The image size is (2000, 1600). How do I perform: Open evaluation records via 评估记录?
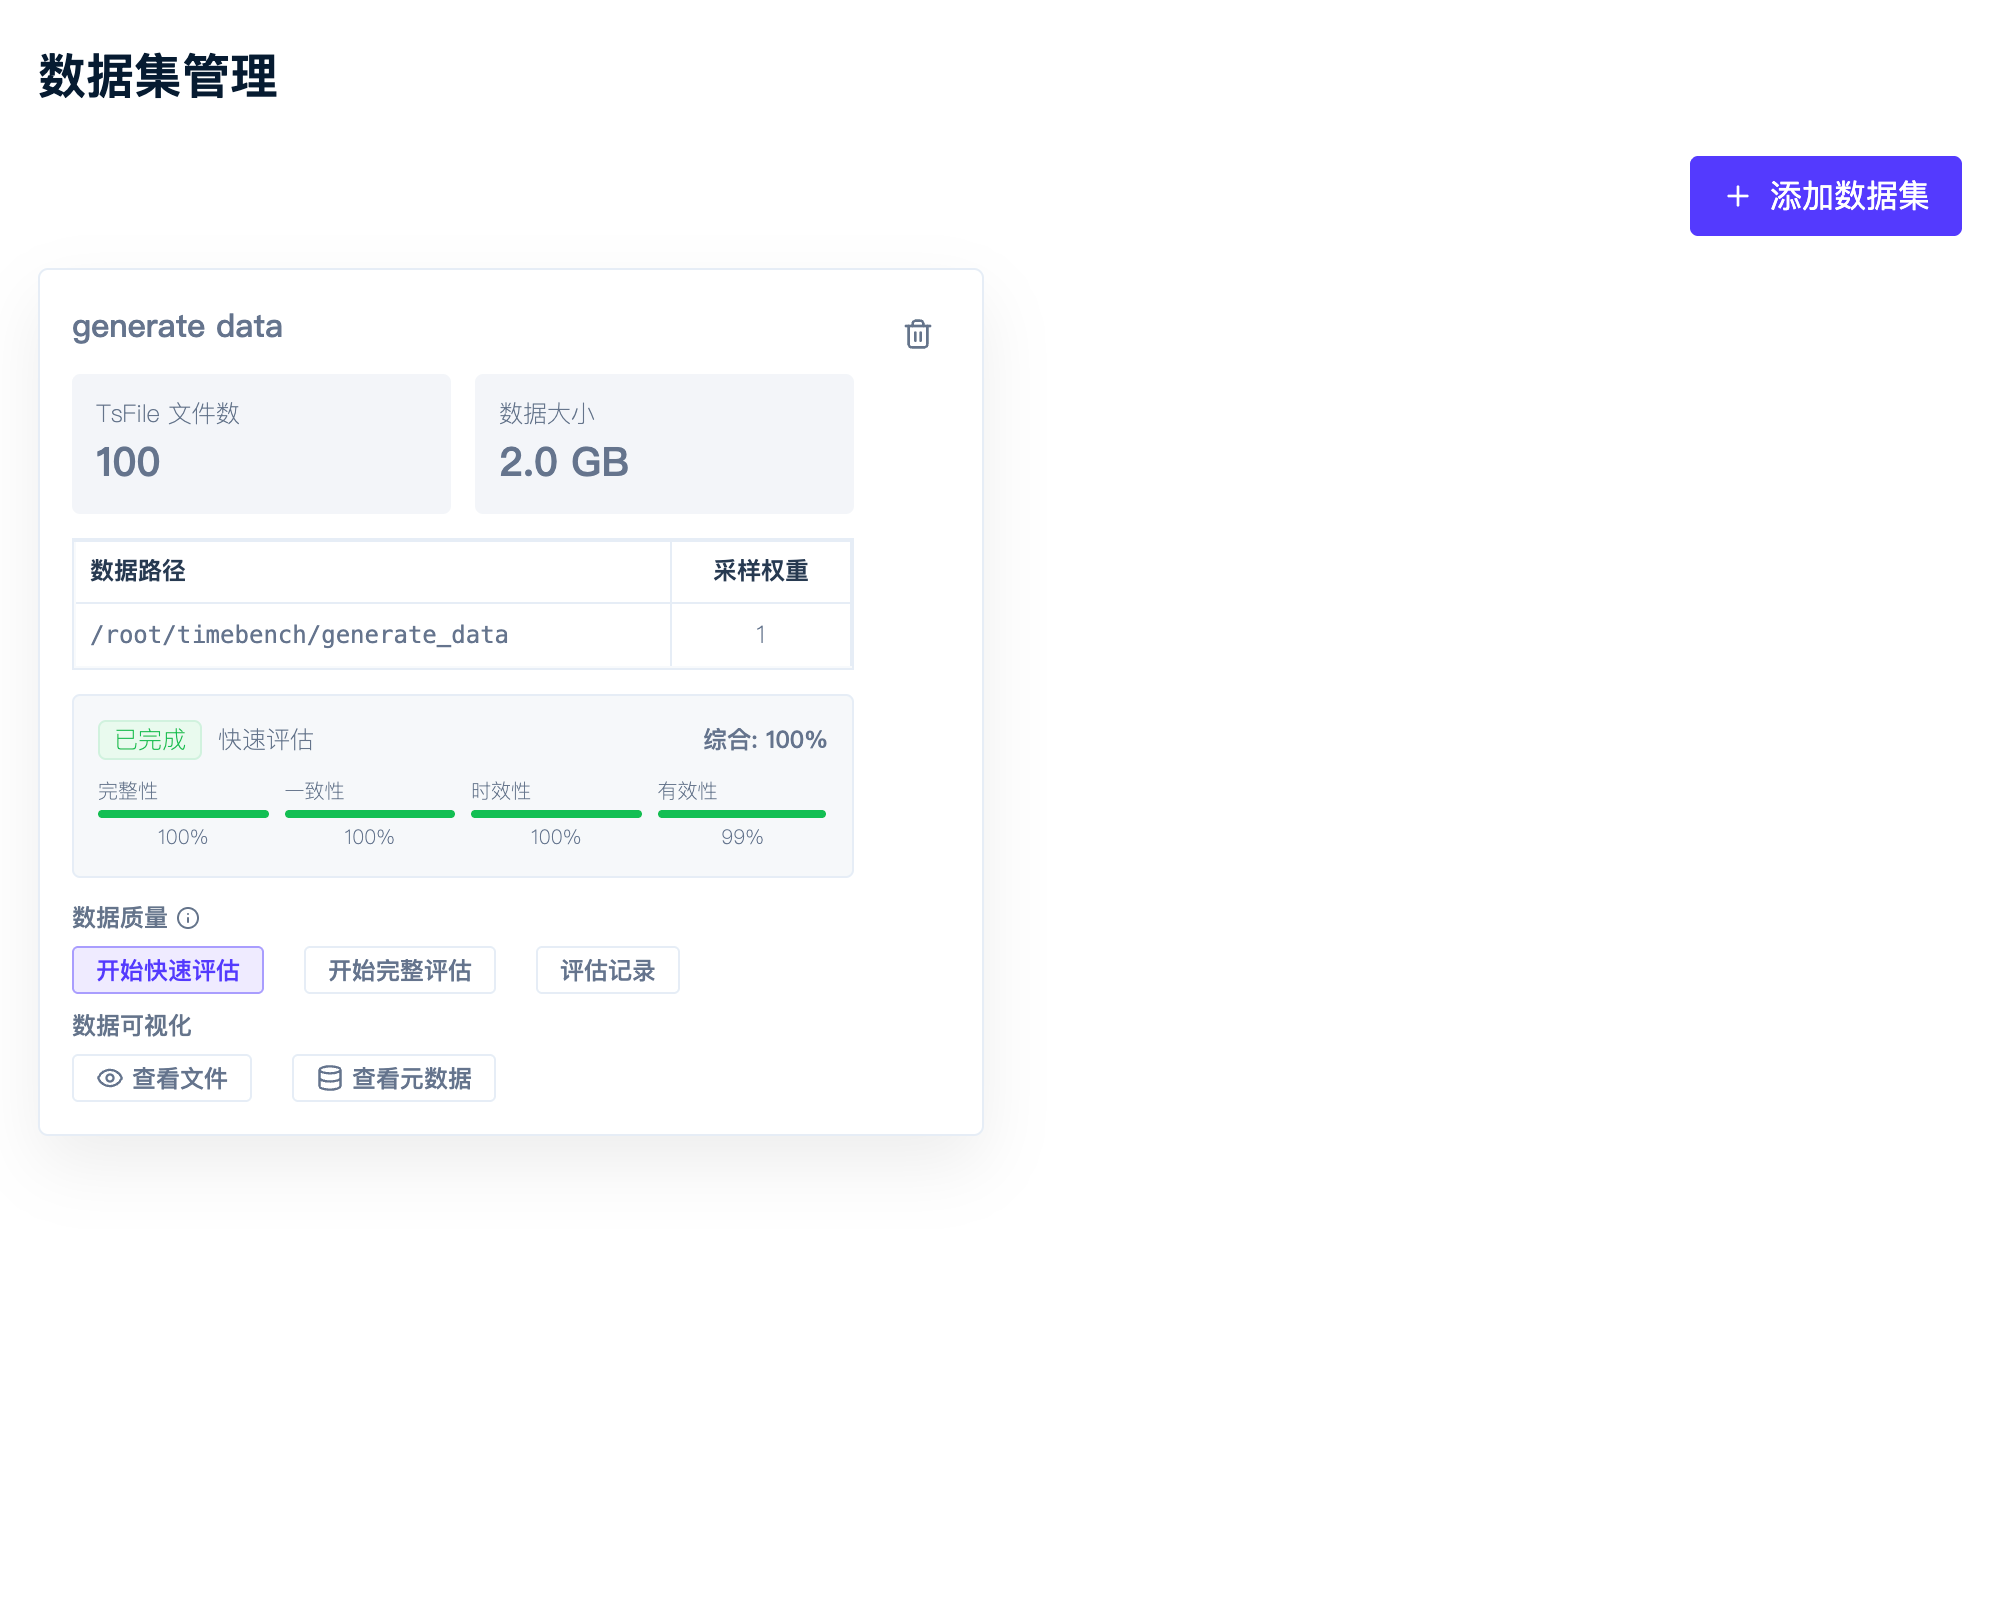608,970
